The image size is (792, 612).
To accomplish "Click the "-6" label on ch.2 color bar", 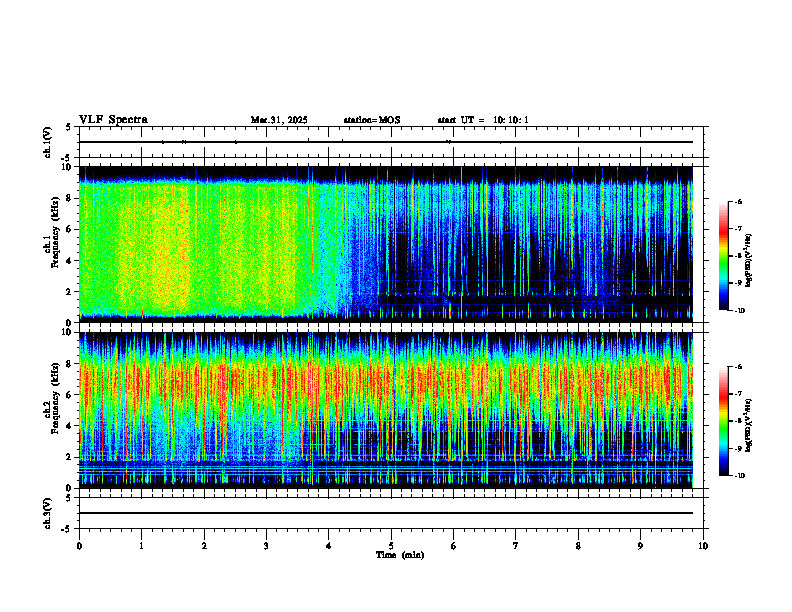I will [x=738, y=367].
